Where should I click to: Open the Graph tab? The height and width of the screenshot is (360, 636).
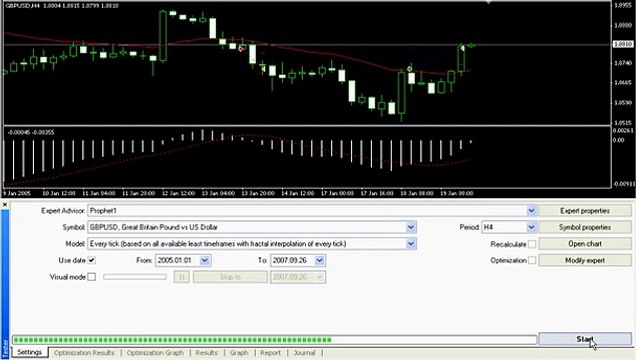coord(239,353)
